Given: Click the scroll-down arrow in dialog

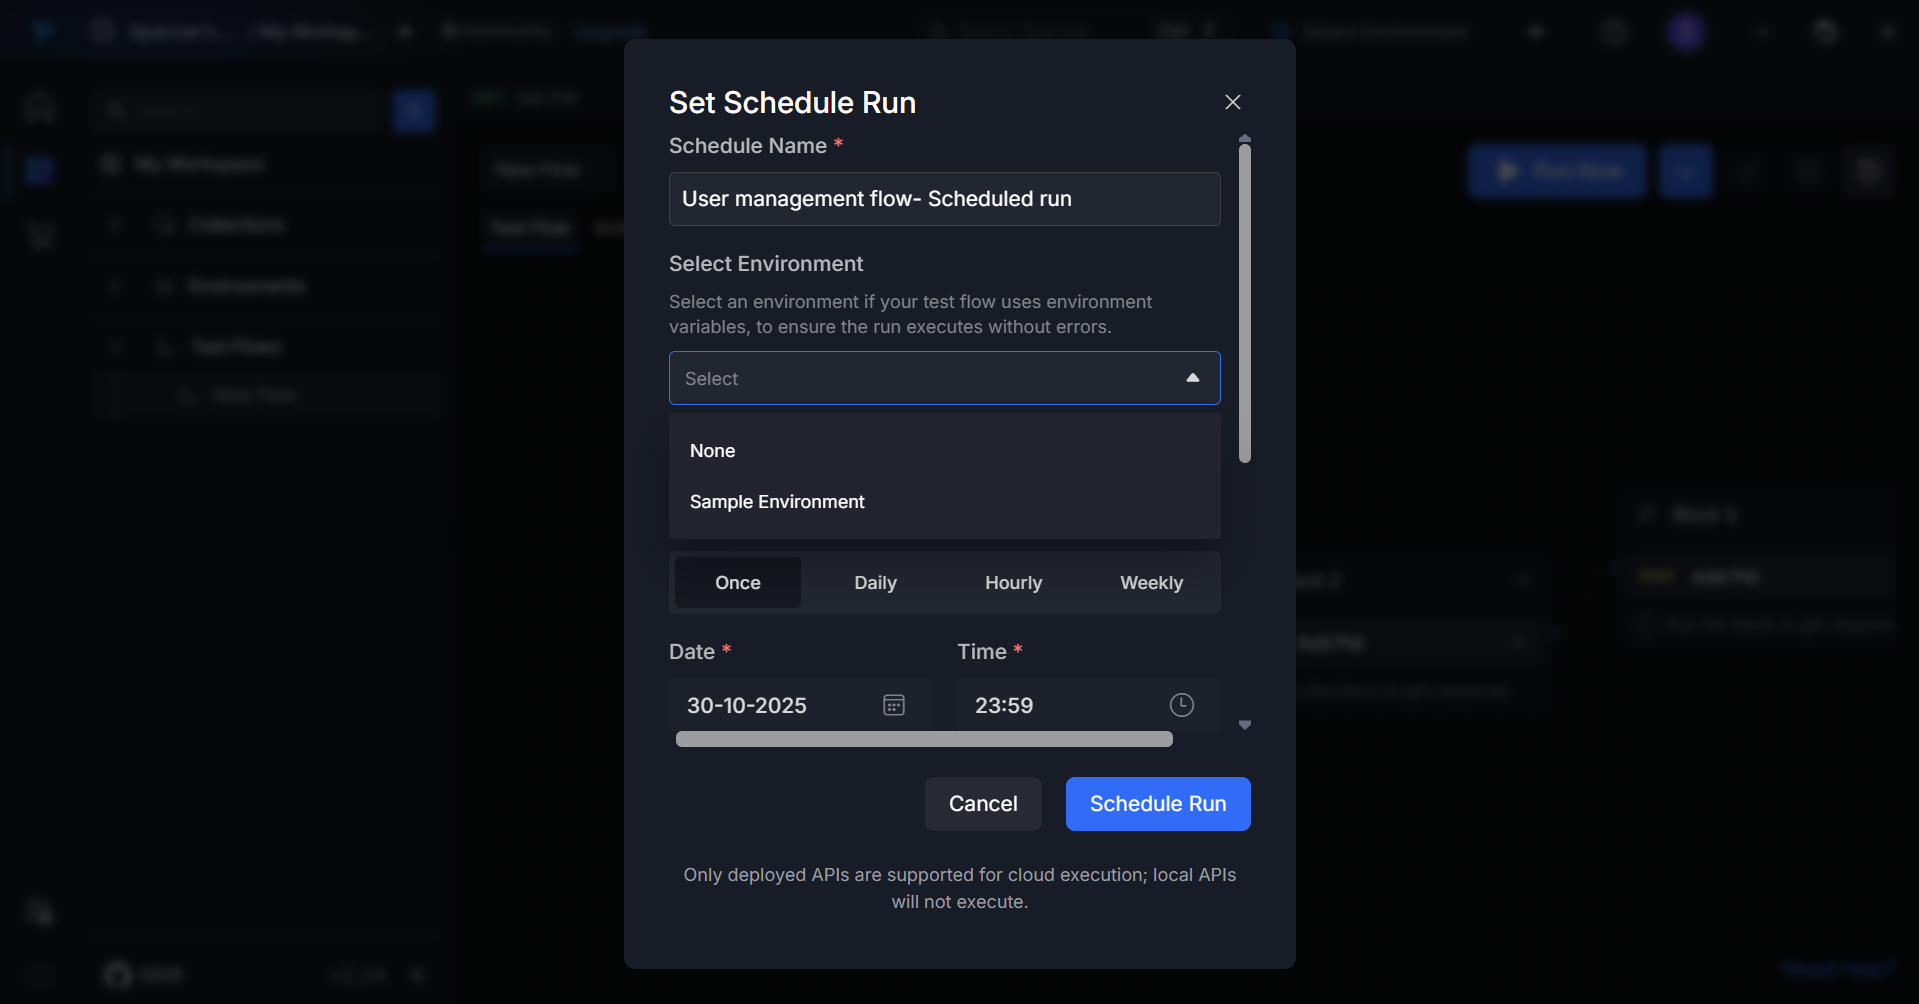Looking at the screenshot, I should click(x=1244, y=725).
